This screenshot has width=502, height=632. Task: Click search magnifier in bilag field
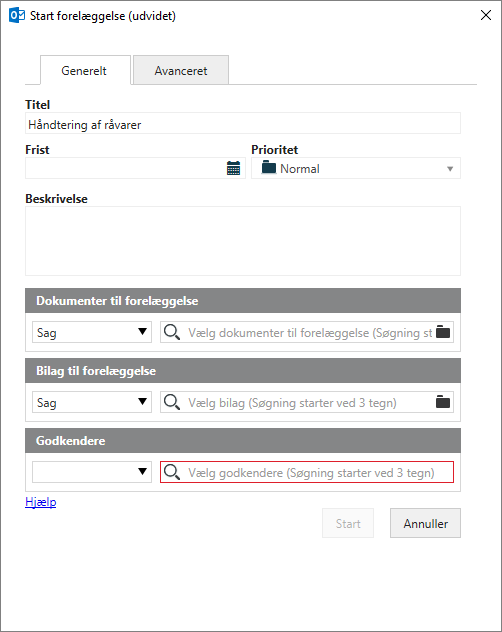(x=172, y=402)
